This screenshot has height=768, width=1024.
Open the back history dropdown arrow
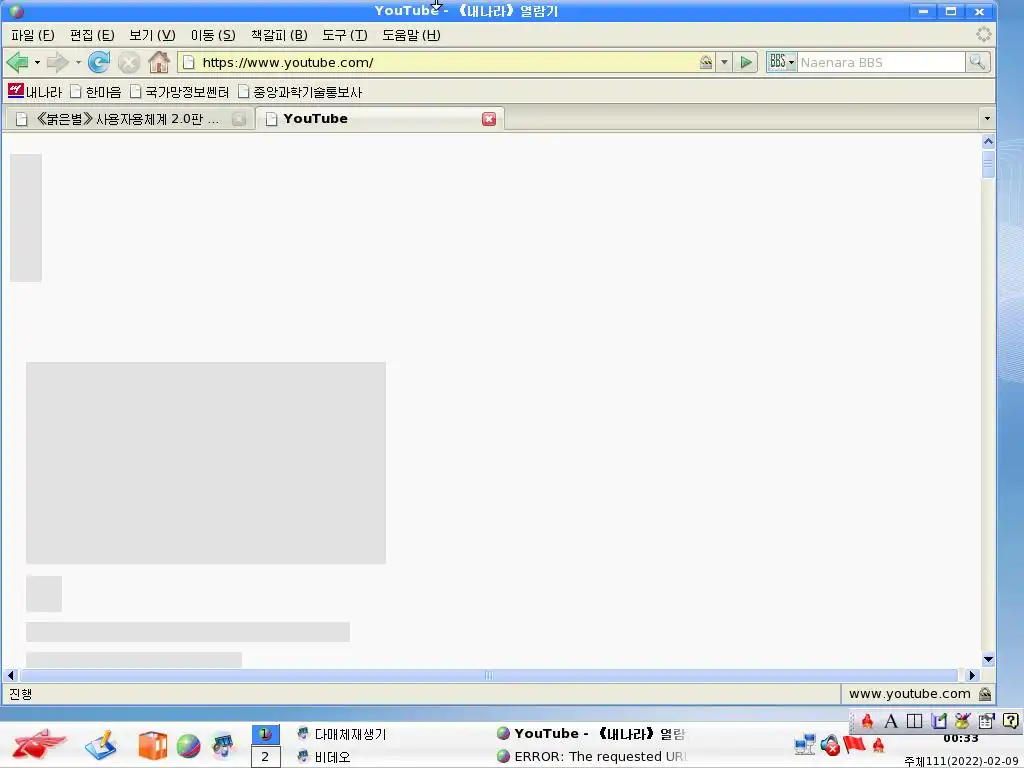click(37, 63)
